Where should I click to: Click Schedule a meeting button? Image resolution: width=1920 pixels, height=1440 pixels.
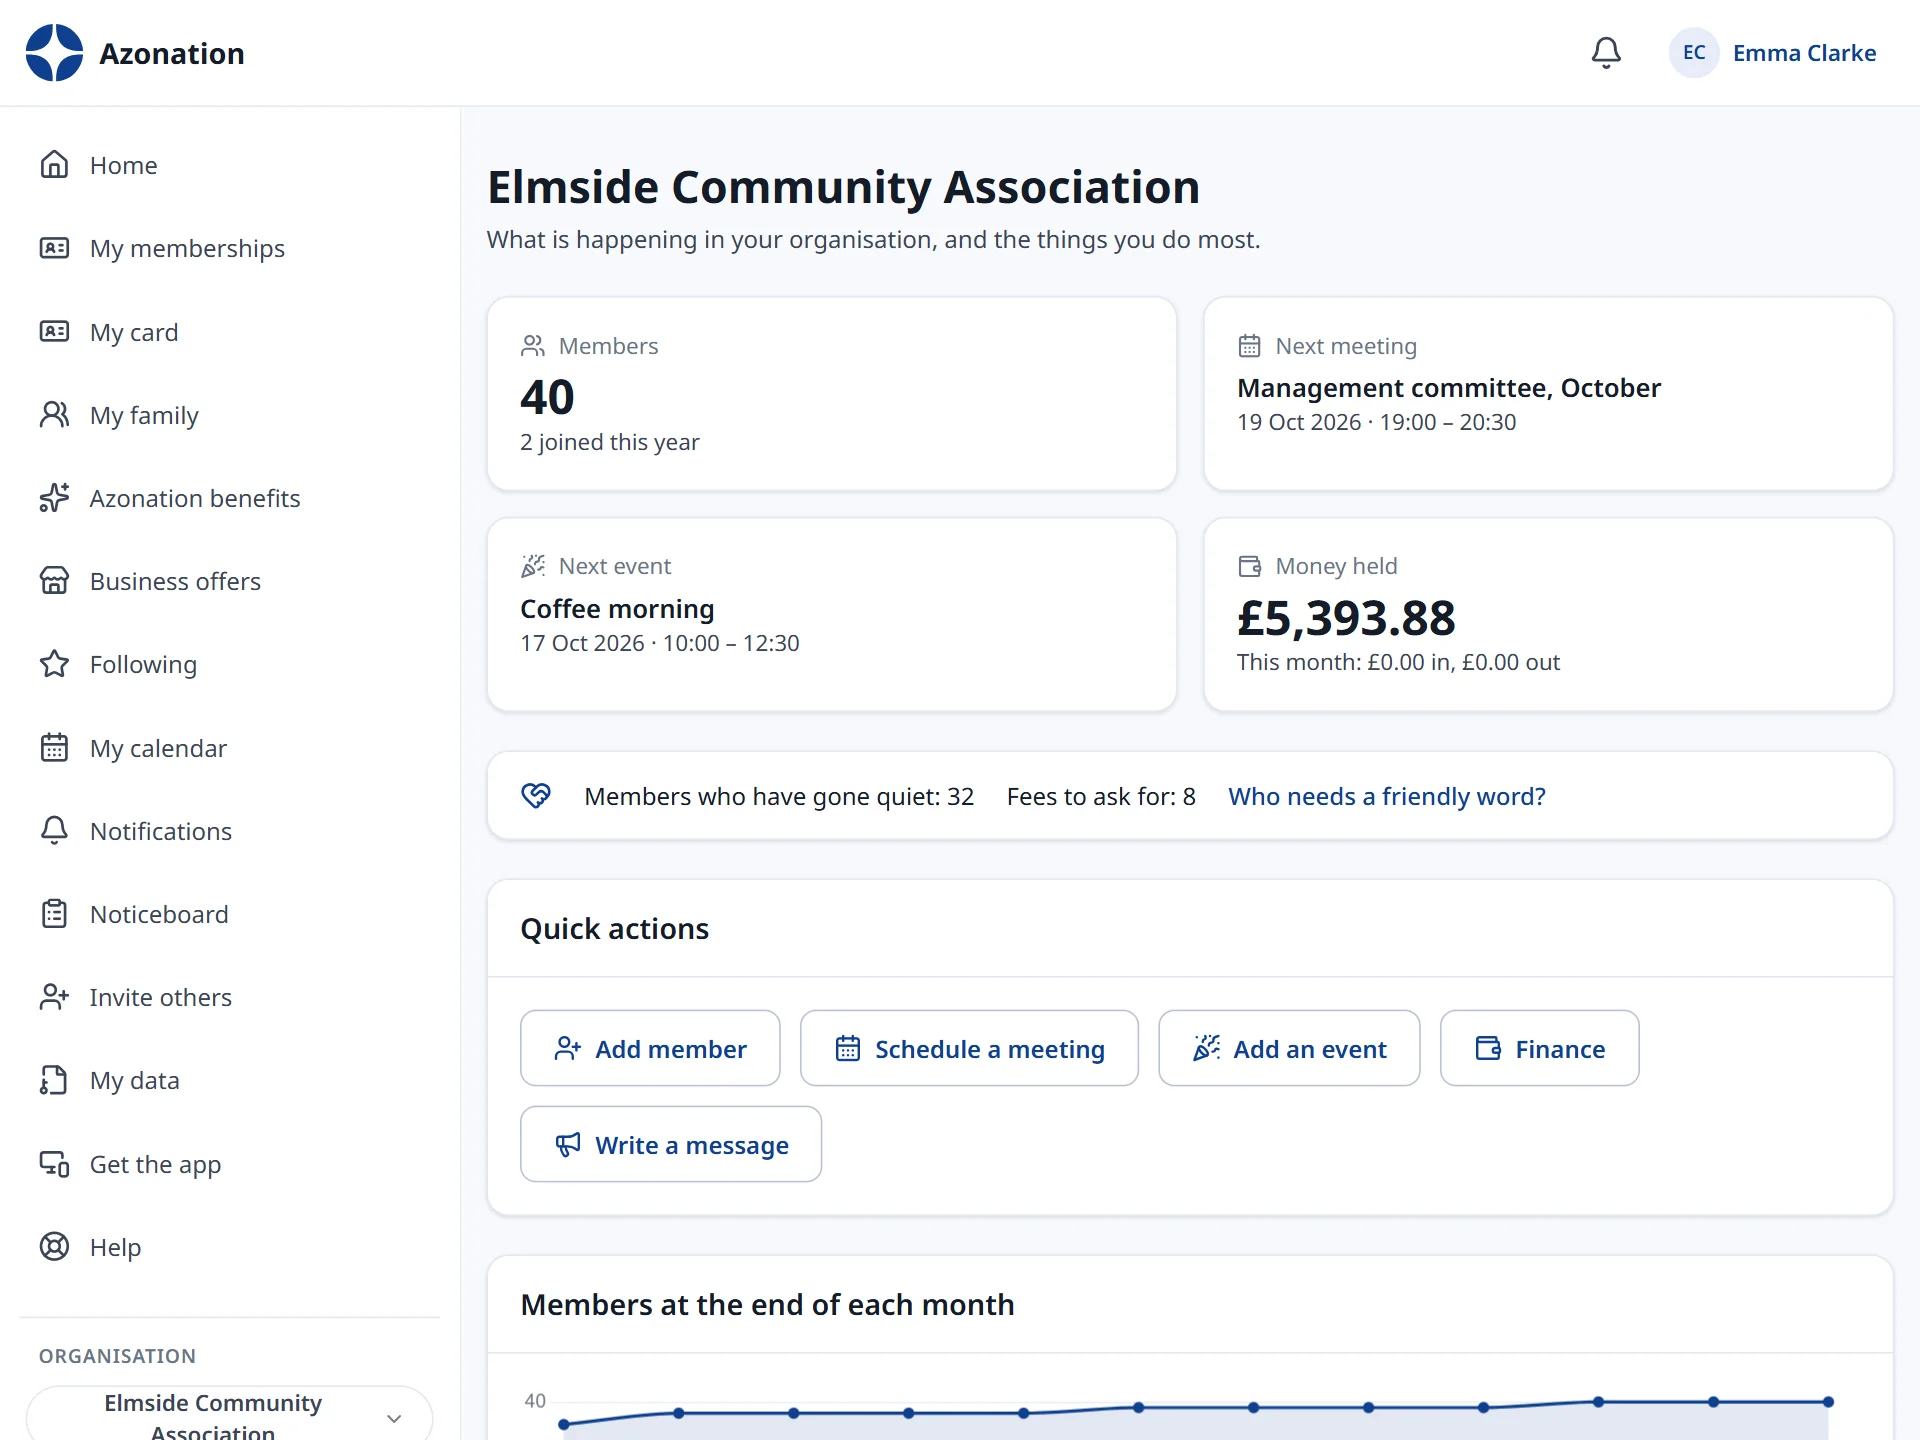point(969,1048)
